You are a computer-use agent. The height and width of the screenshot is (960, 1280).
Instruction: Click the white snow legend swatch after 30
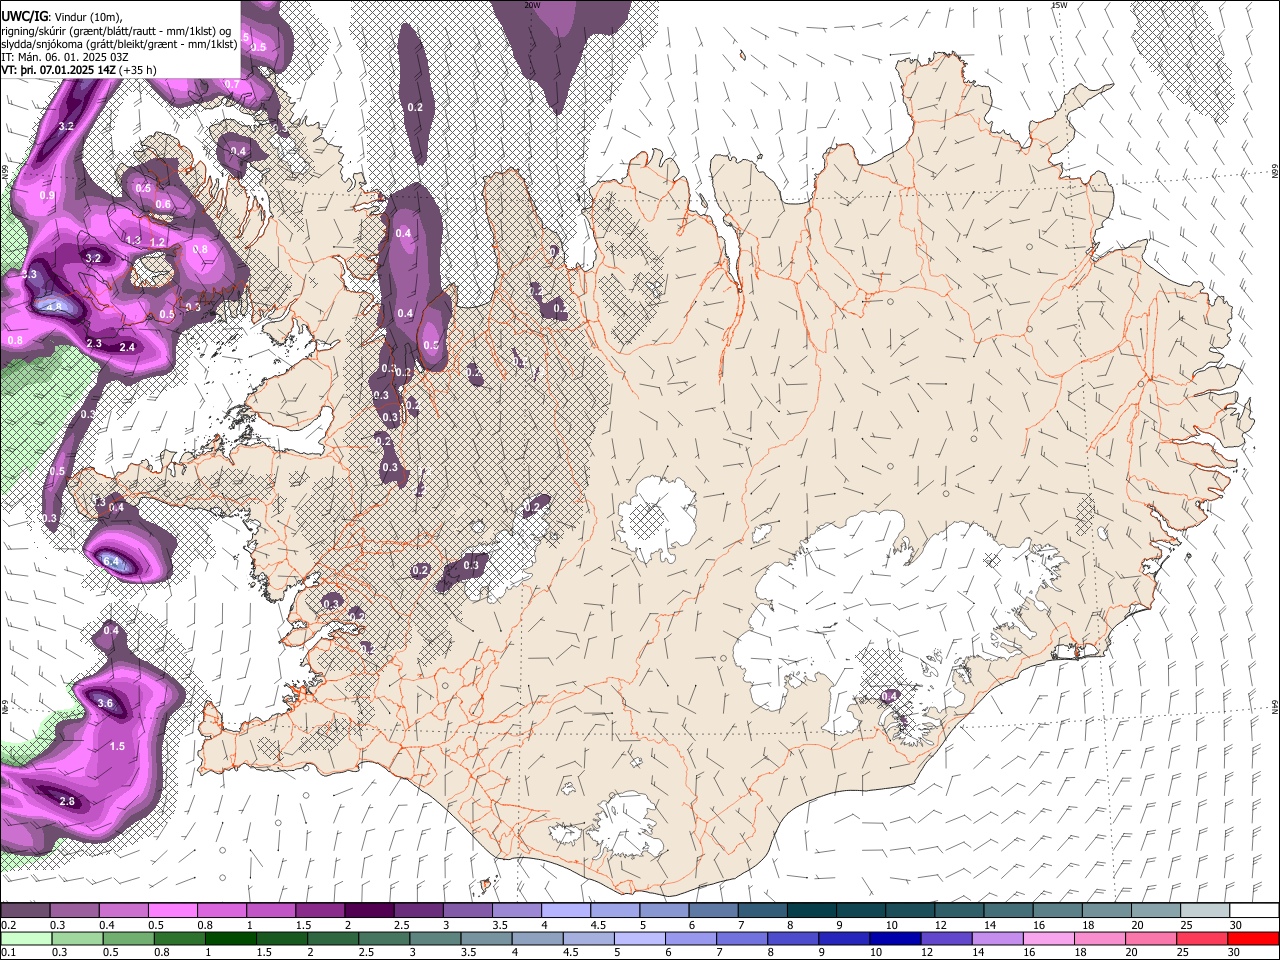pyautogui.click(x=1253, y=911)
